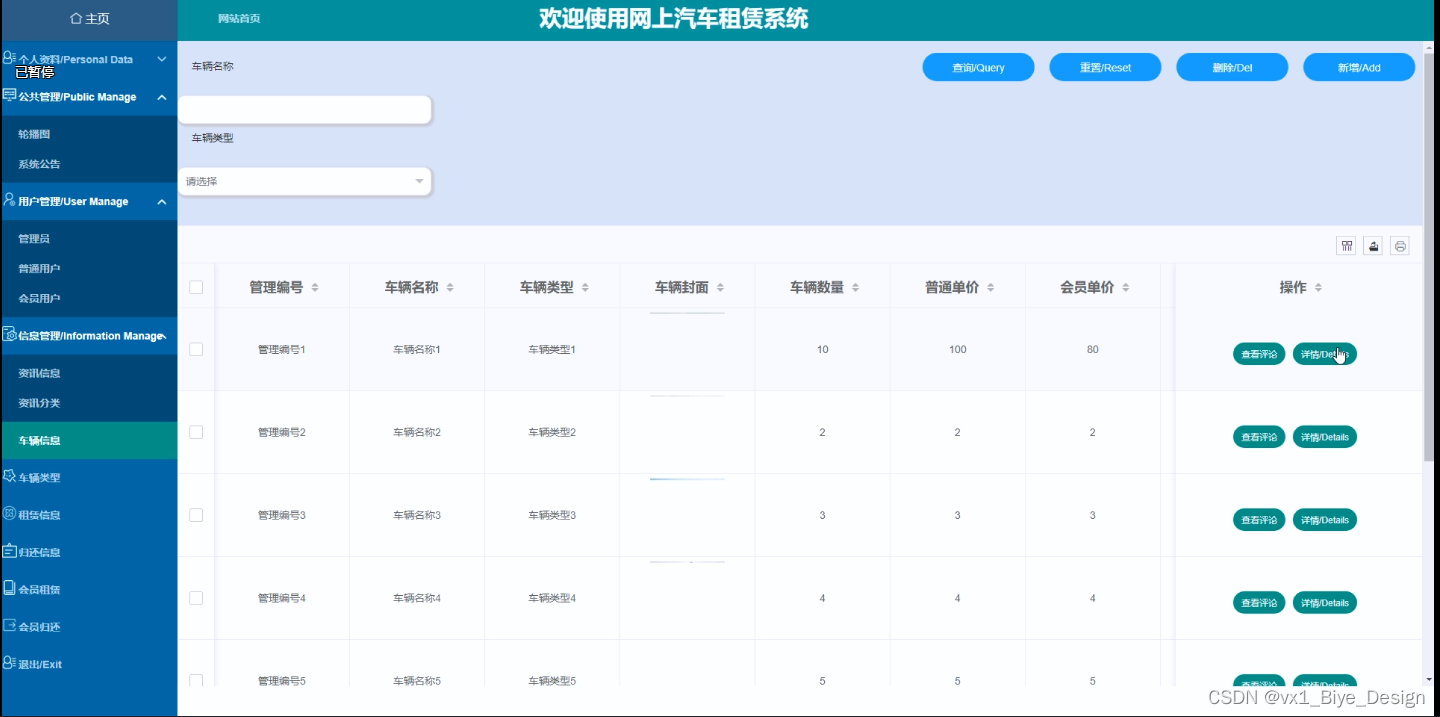This screenshot has width=1440, height=717.
Task: Open the 车辆类型 请选择 dropdown
Action: pos(305,181)
